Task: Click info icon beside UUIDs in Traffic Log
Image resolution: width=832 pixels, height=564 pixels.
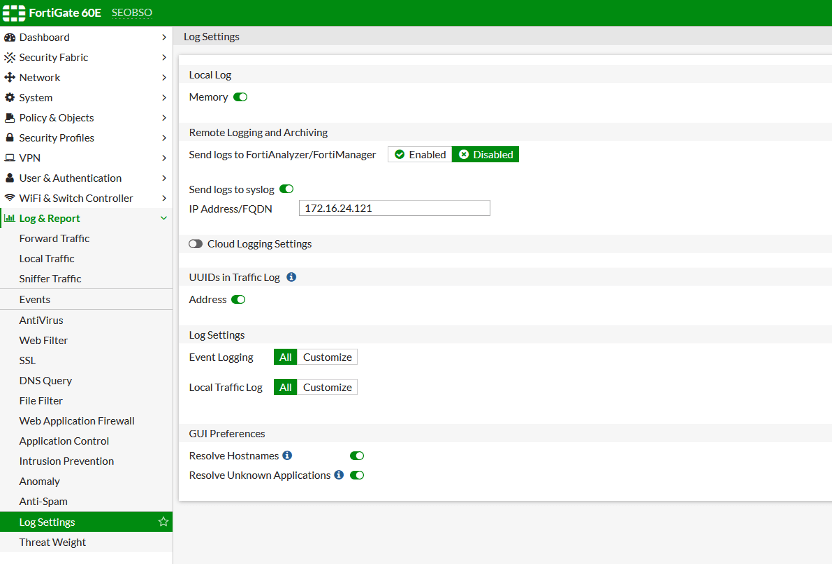Action: coord(291,277)
